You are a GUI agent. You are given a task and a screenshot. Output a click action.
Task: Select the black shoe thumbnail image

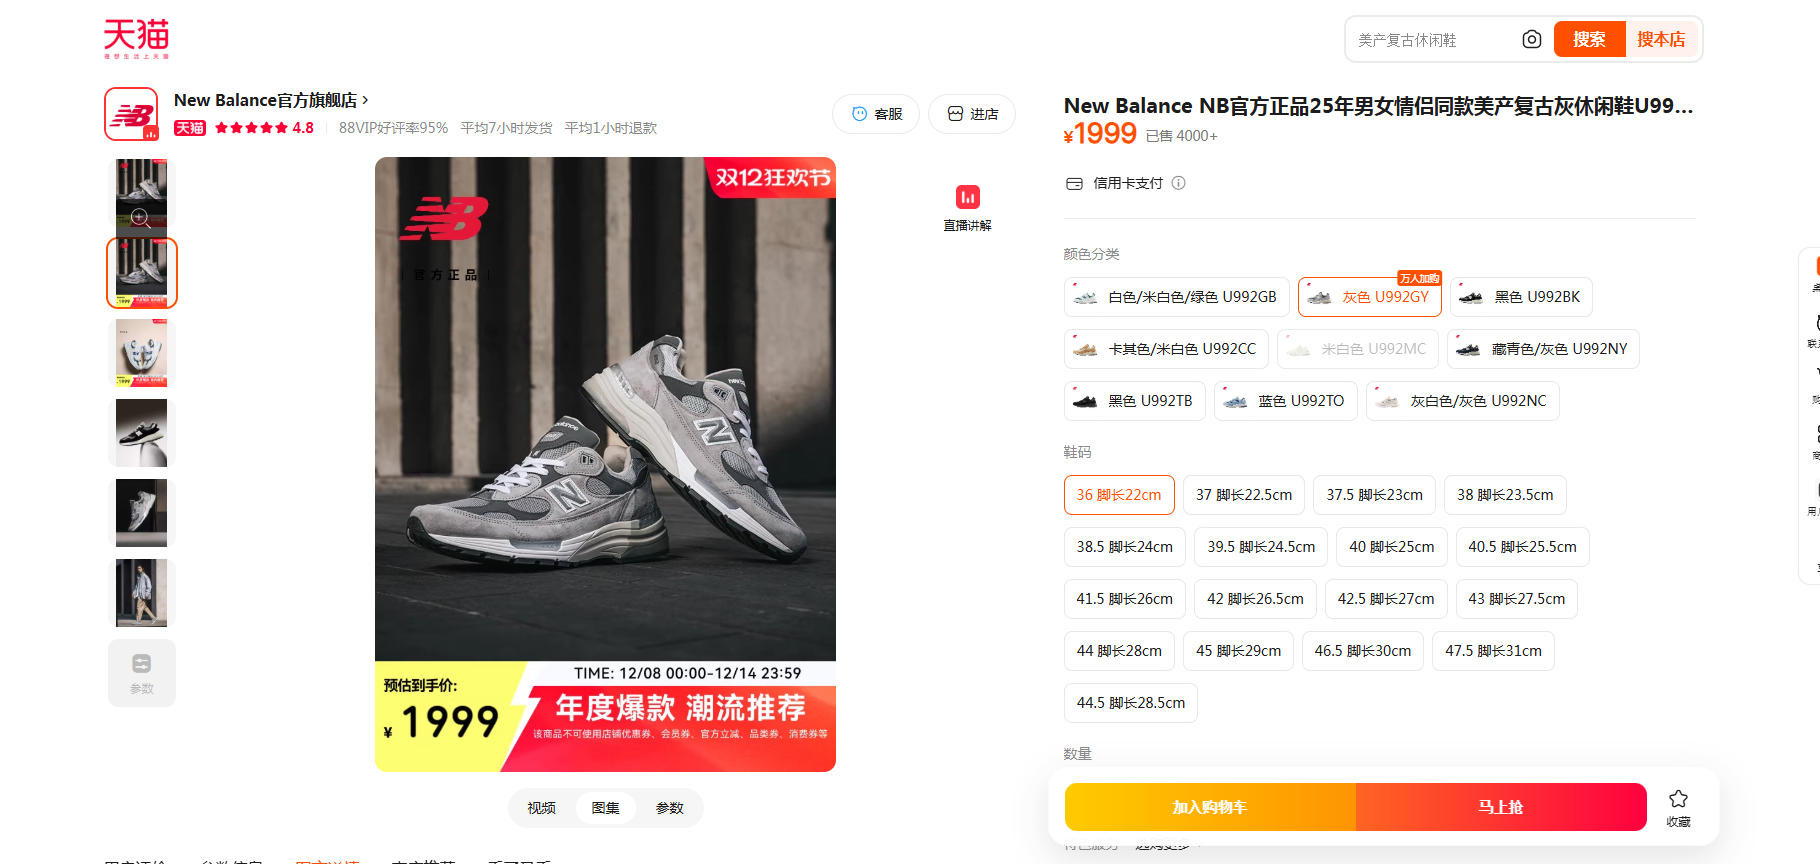coord(142,433)
